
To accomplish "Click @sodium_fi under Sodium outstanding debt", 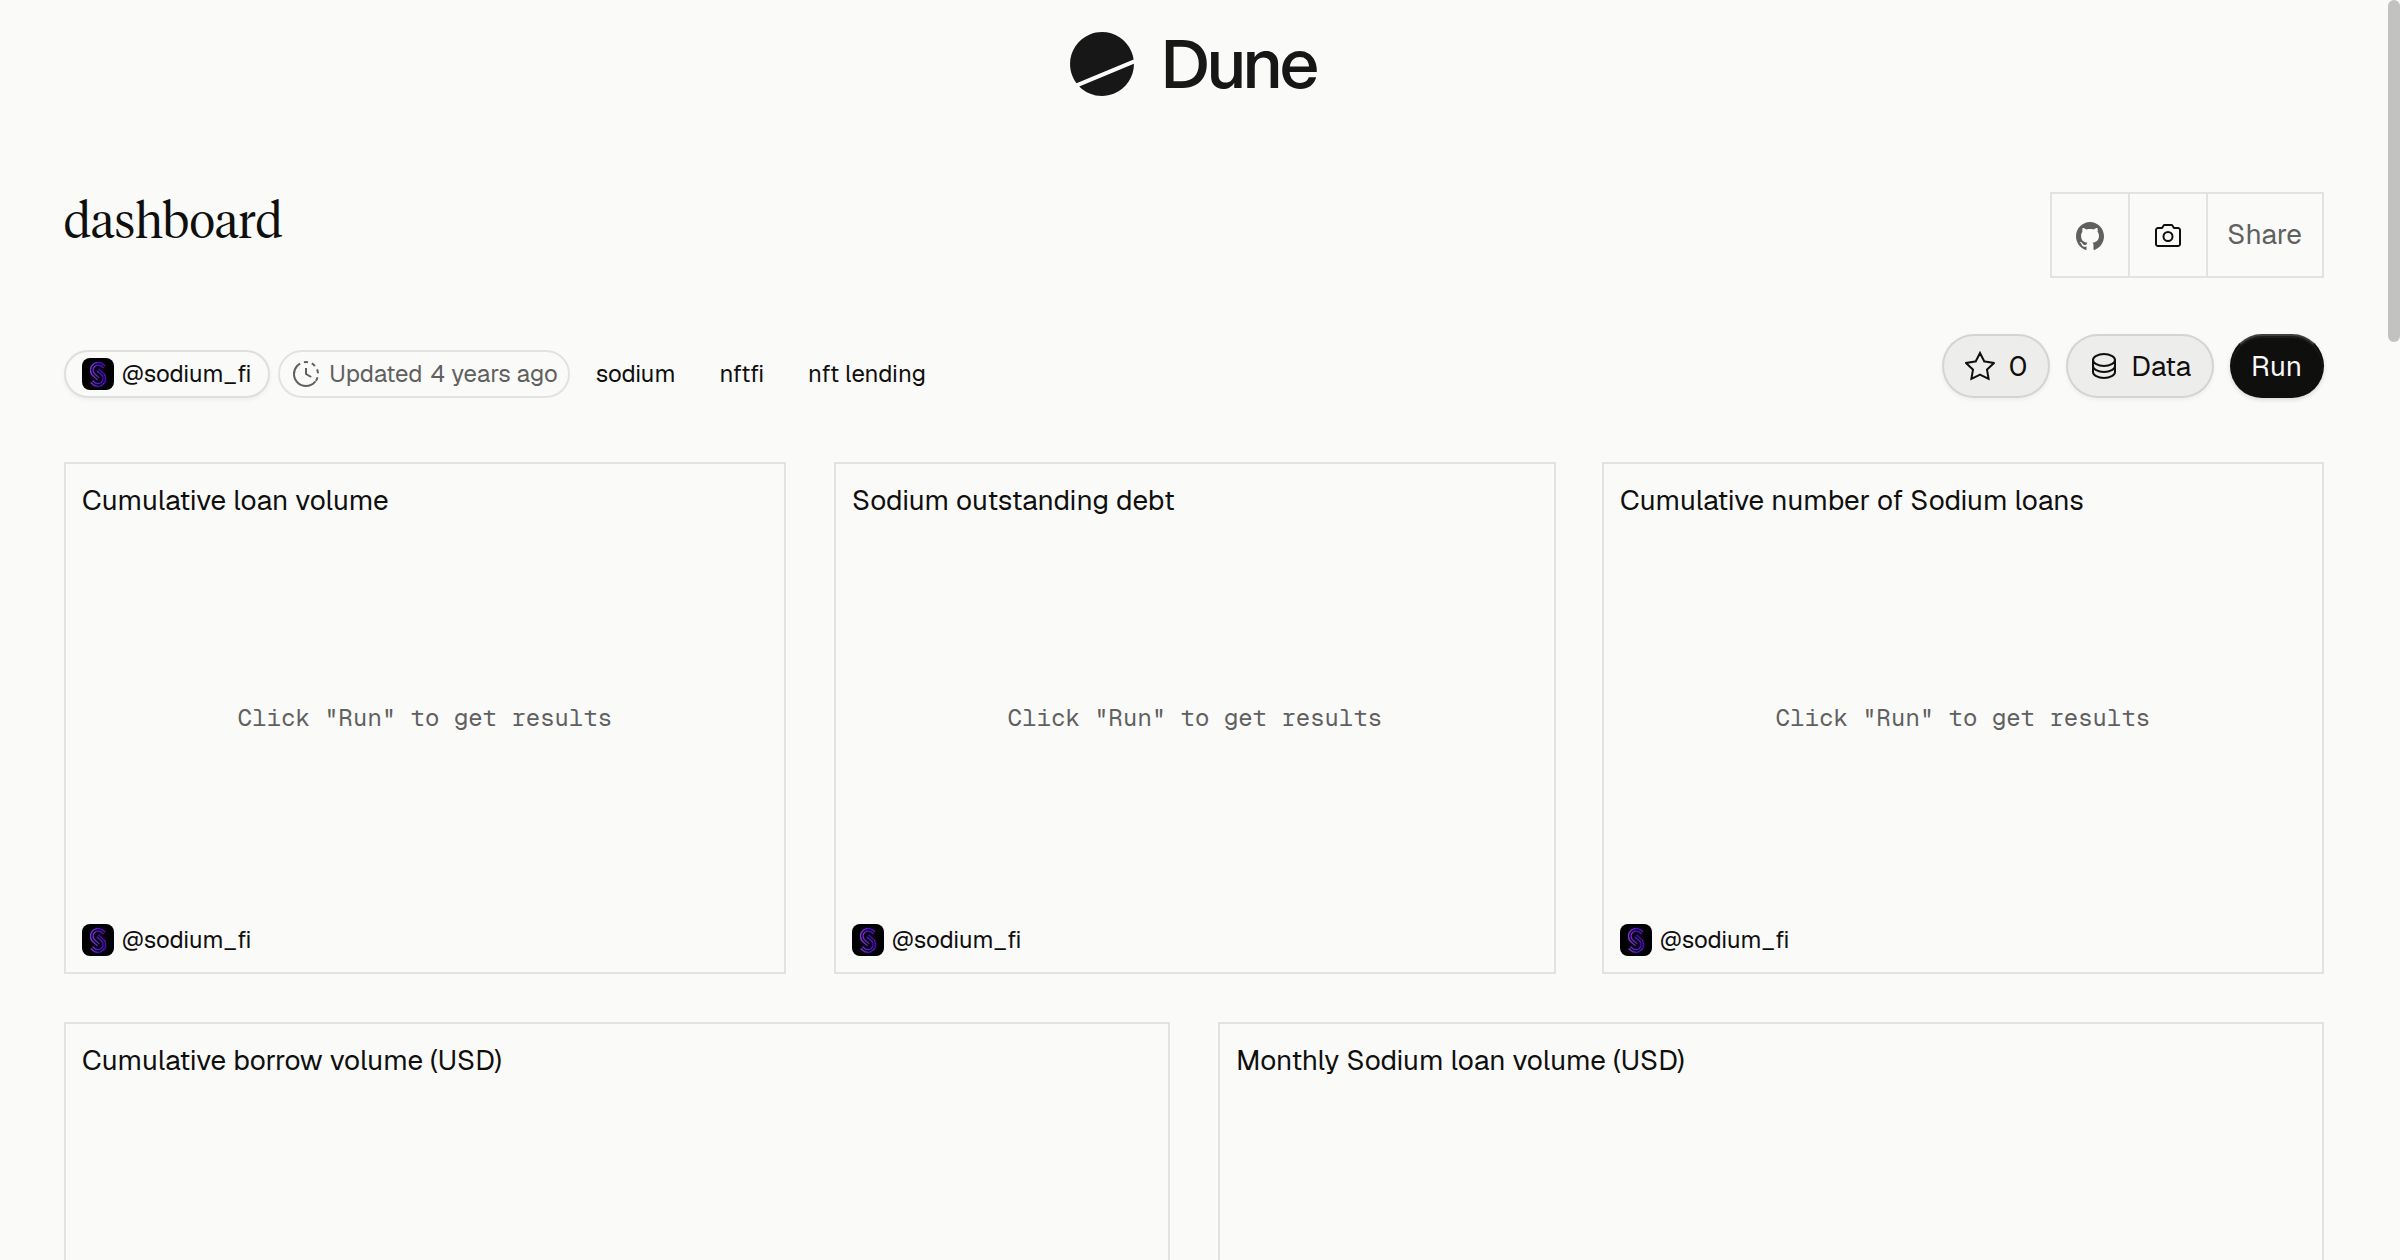I will coord(937,940).
